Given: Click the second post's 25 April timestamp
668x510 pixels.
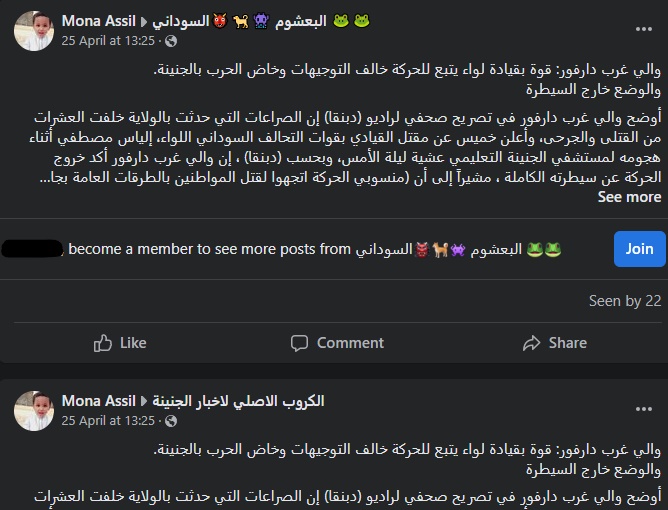Looking at the screenshot, I should 108,421.
